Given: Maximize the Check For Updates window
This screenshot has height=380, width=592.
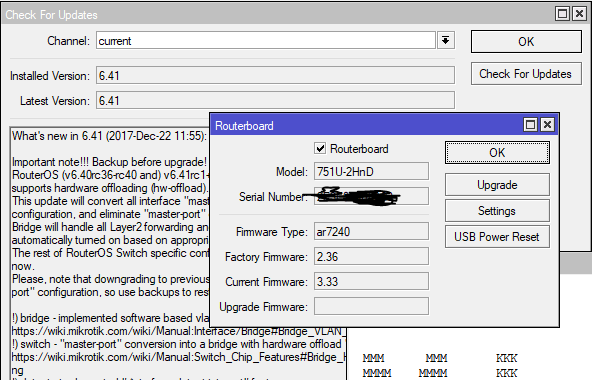Looking at the screenshot, I should 563,14.
